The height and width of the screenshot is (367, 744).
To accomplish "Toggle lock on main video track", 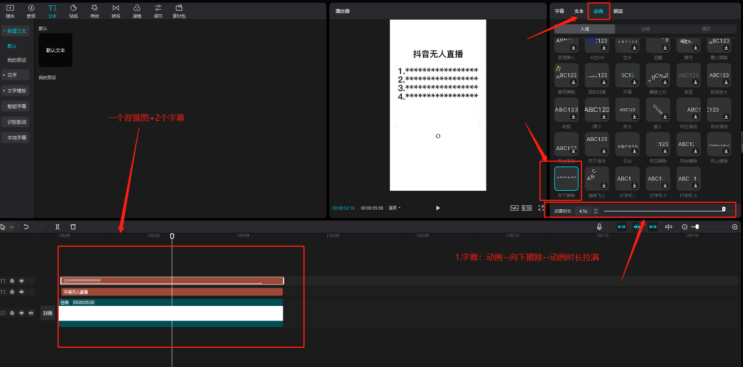I will click(x=12, y=313).
